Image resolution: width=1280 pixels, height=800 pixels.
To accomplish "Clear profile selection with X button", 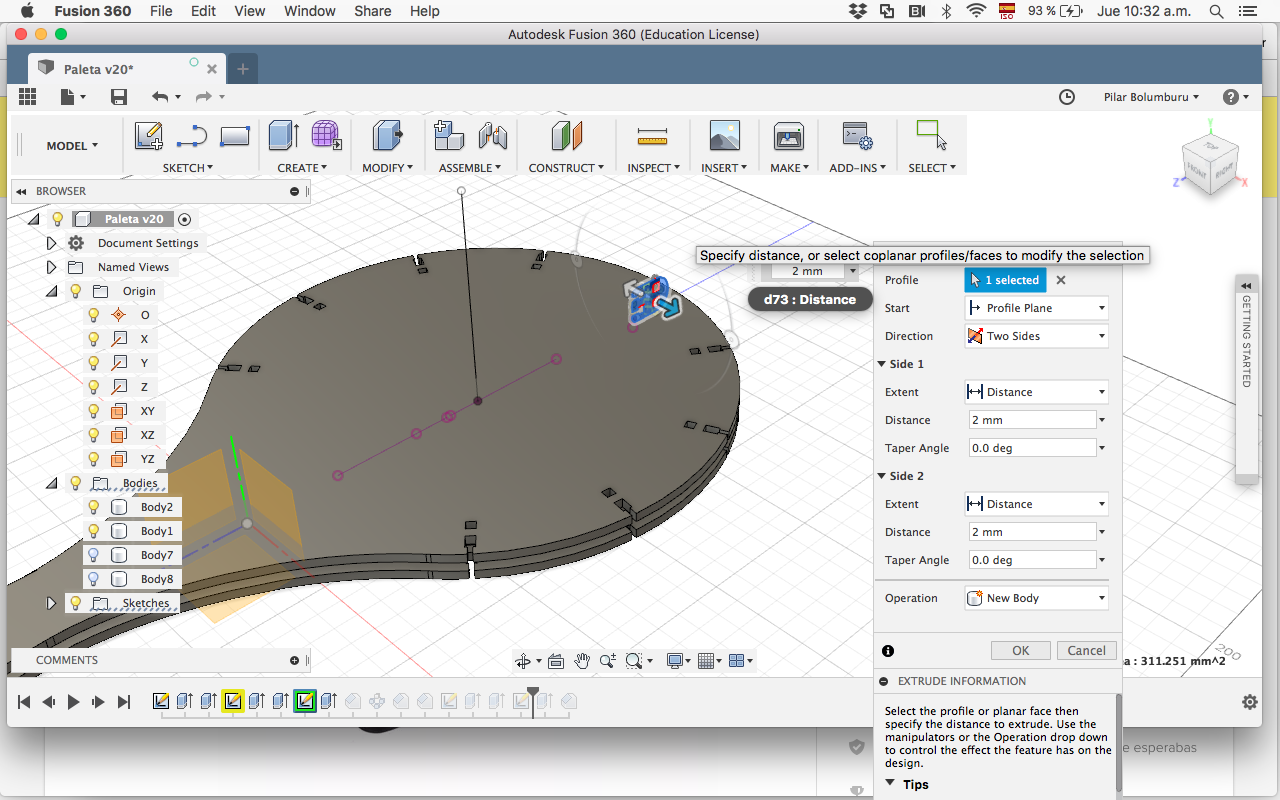I will click(x=1061, y=280).
